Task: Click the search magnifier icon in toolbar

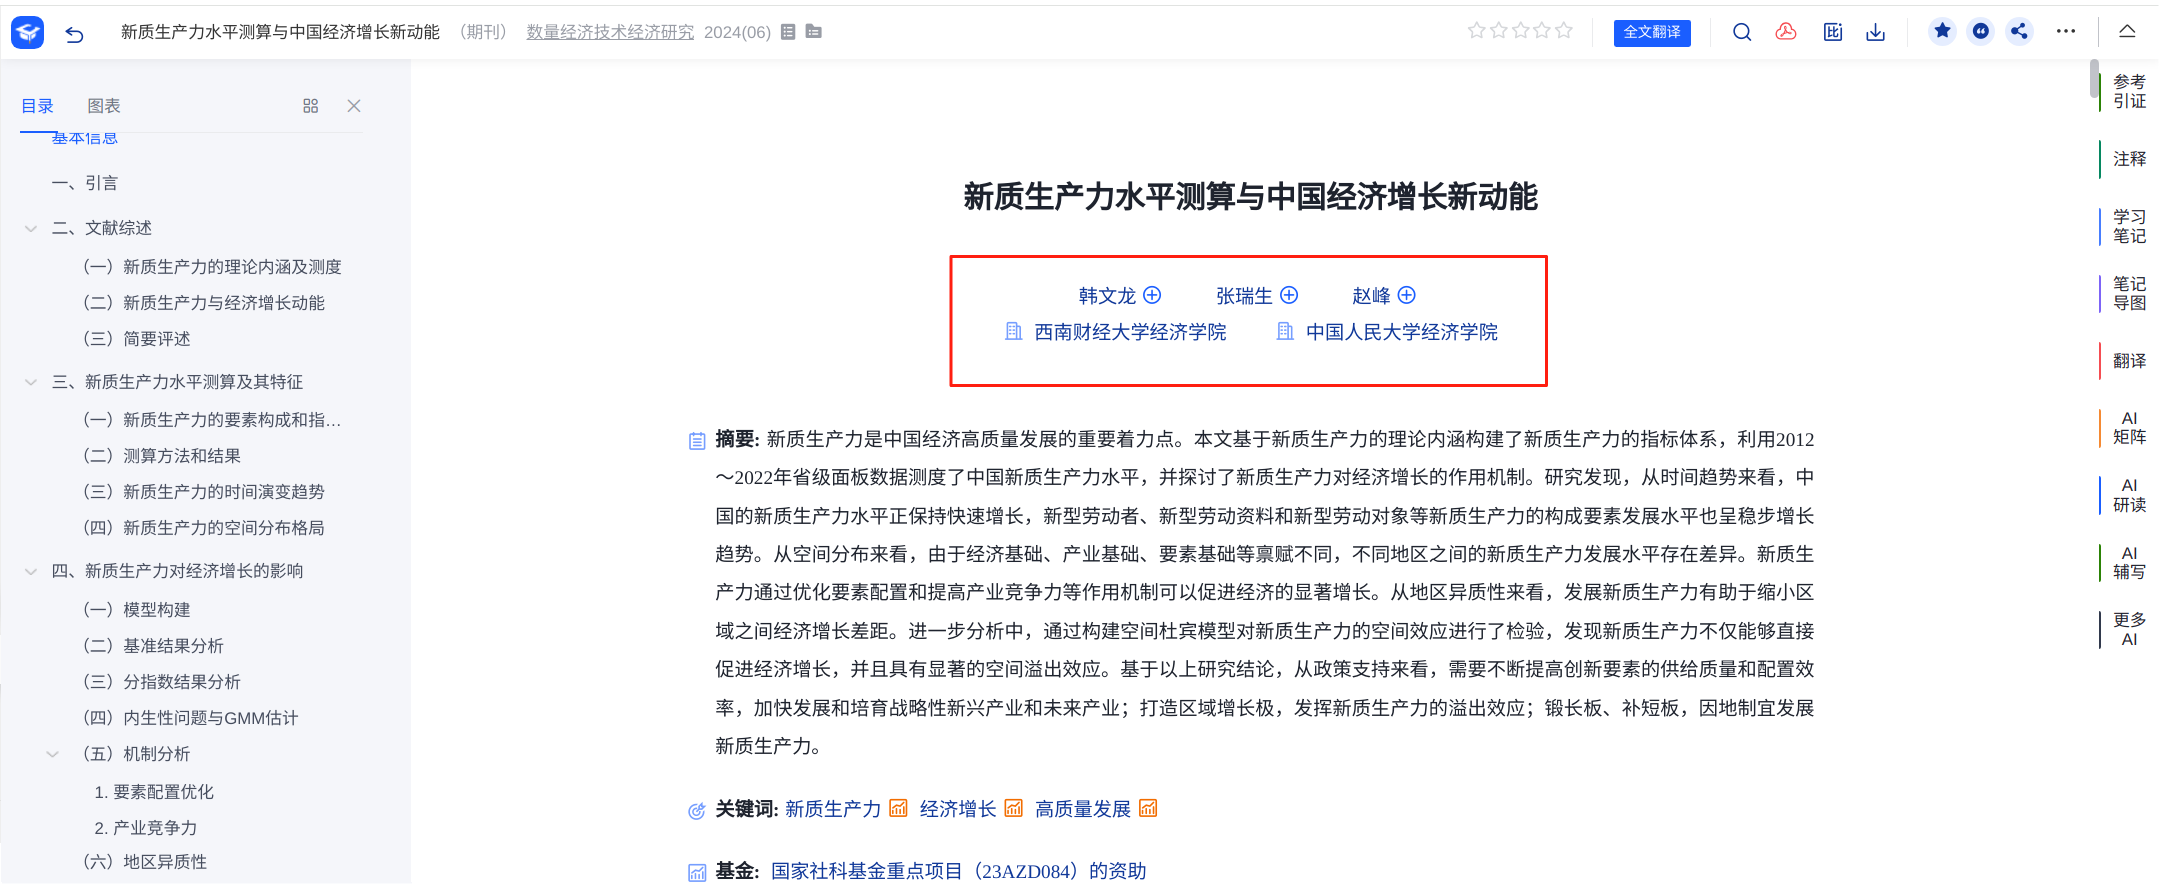Action: (1742, 32)
